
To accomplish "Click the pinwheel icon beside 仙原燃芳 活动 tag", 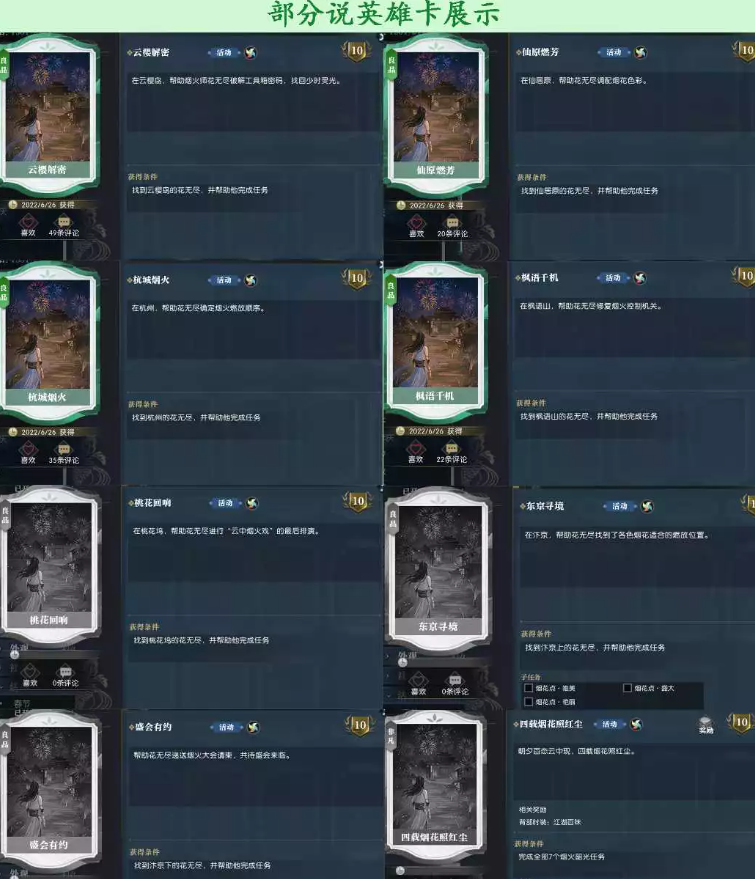I will (x=641, y=52).
